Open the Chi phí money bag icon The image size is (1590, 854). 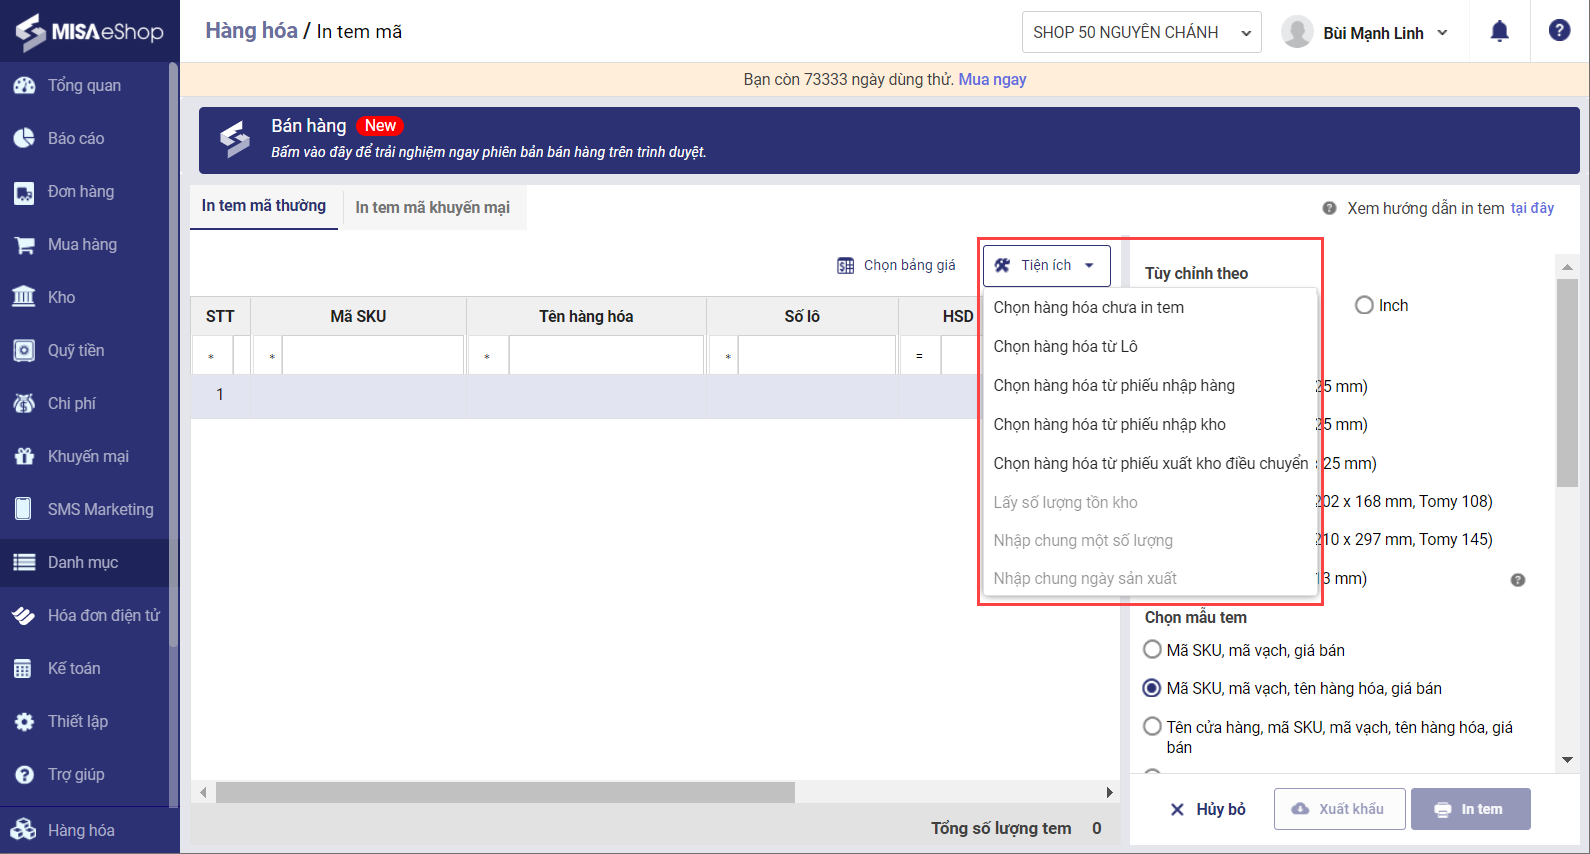[x=24, y=404]
